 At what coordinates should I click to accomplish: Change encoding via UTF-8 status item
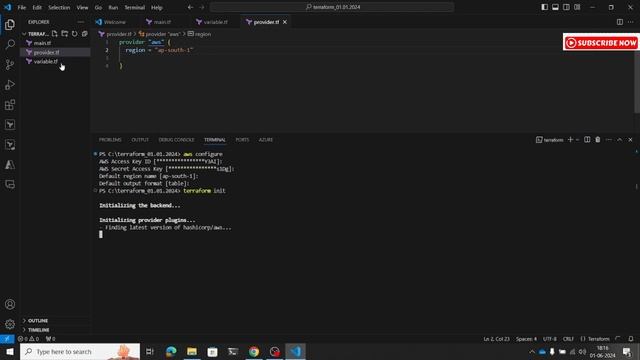point(549,339)
